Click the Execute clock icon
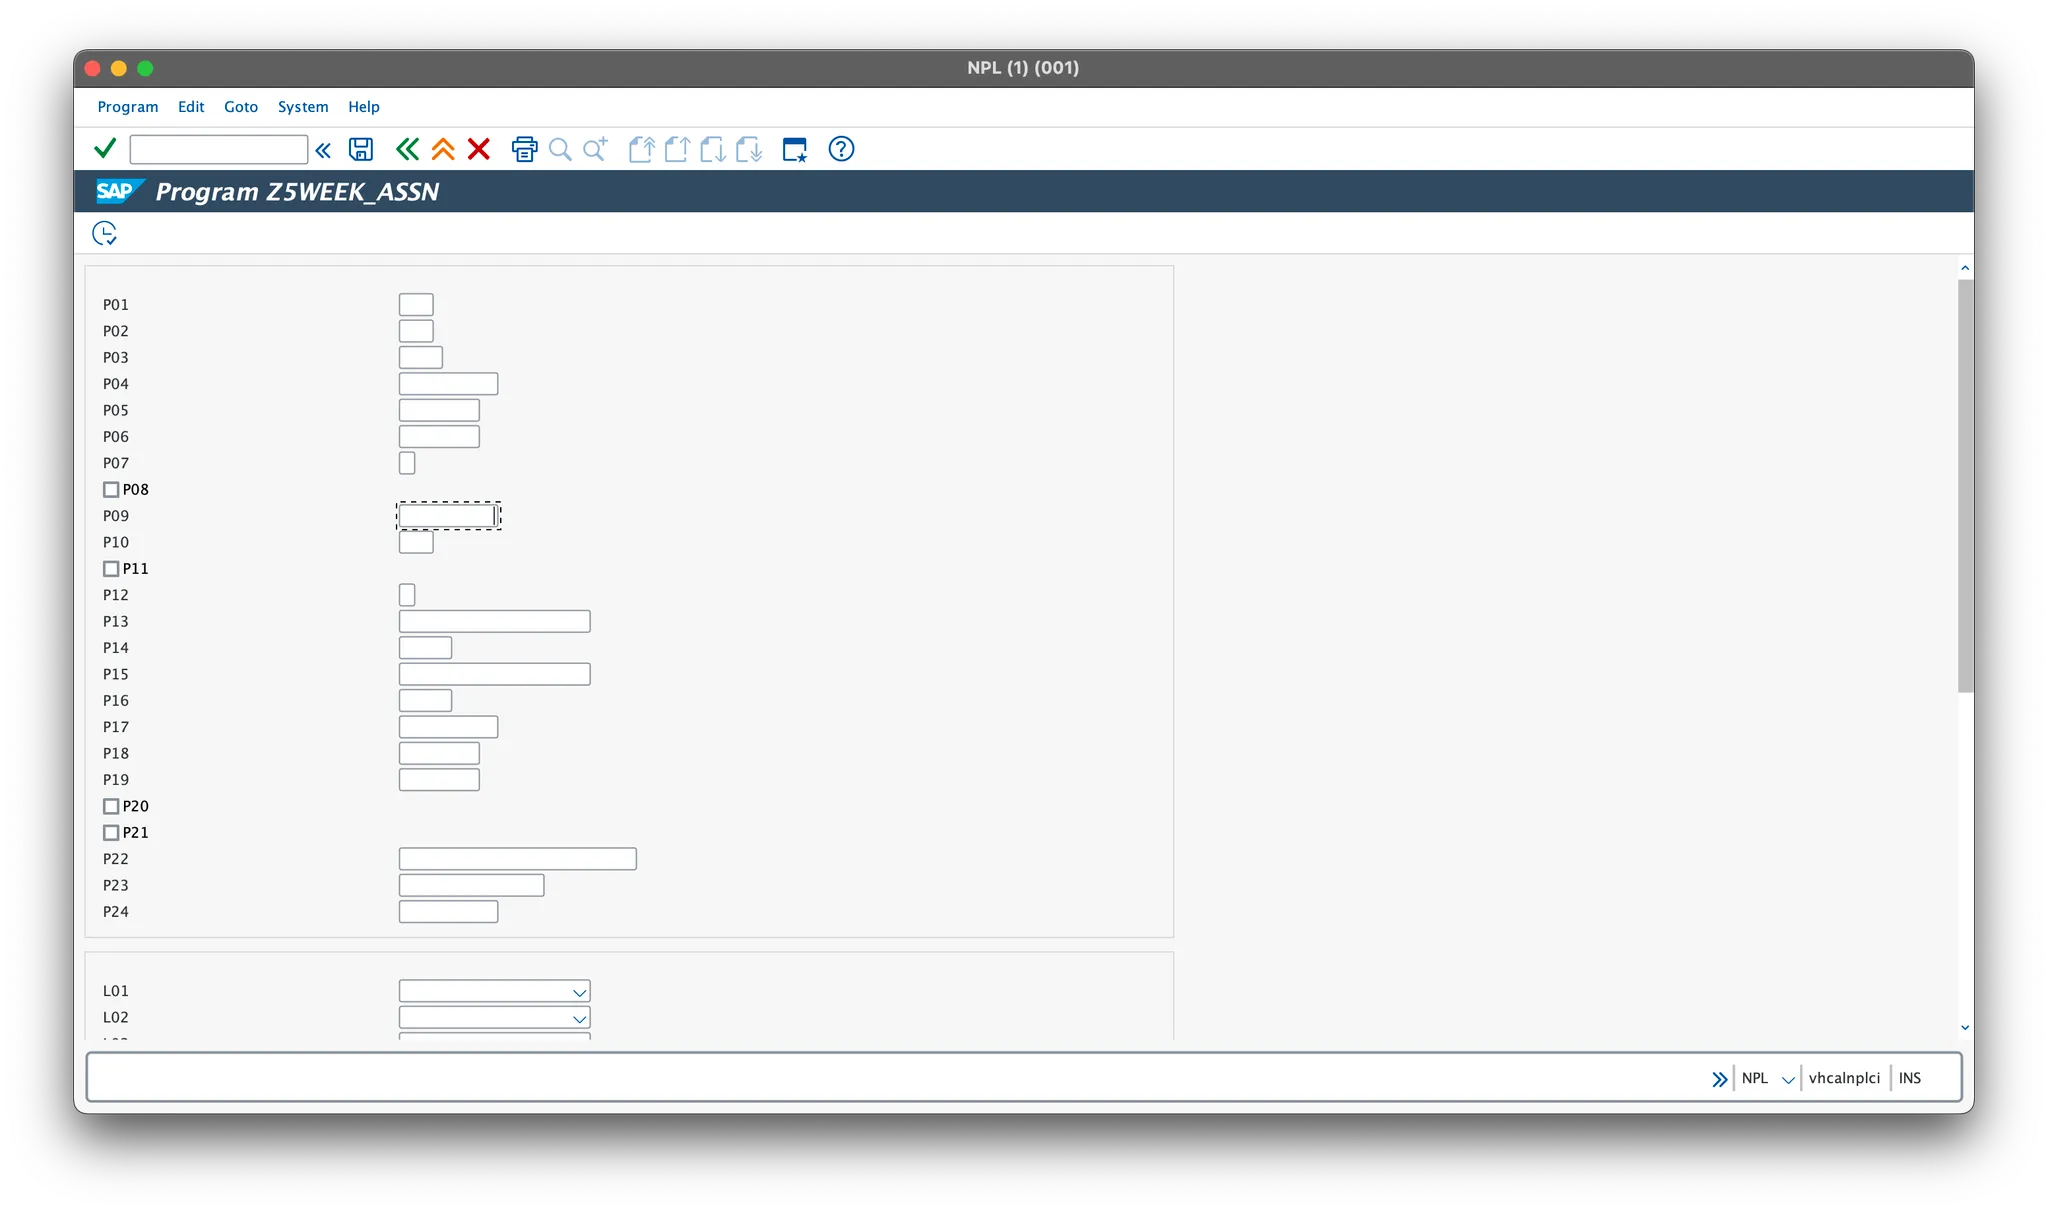The image size is (2048, 1211). (x=104, y=233)
